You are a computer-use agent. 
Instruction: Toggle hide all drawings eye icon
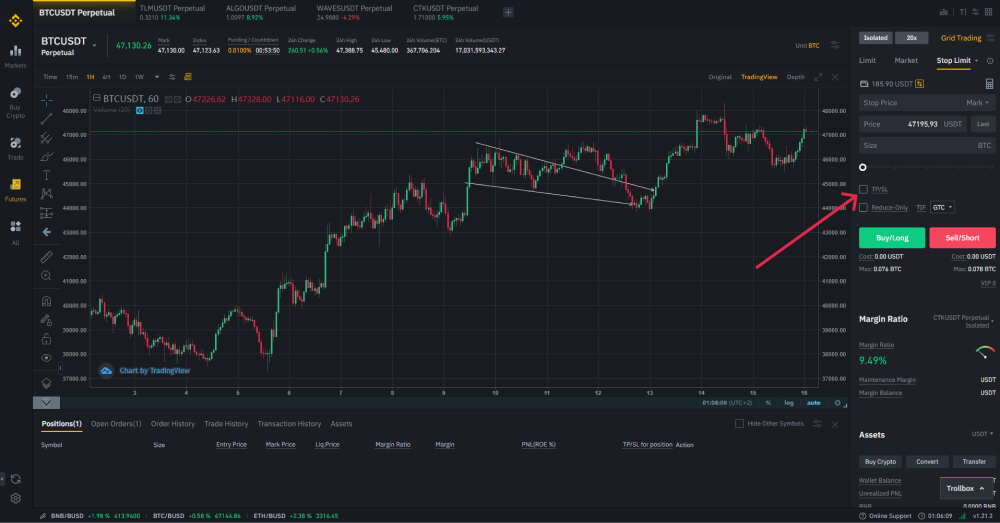47,358
